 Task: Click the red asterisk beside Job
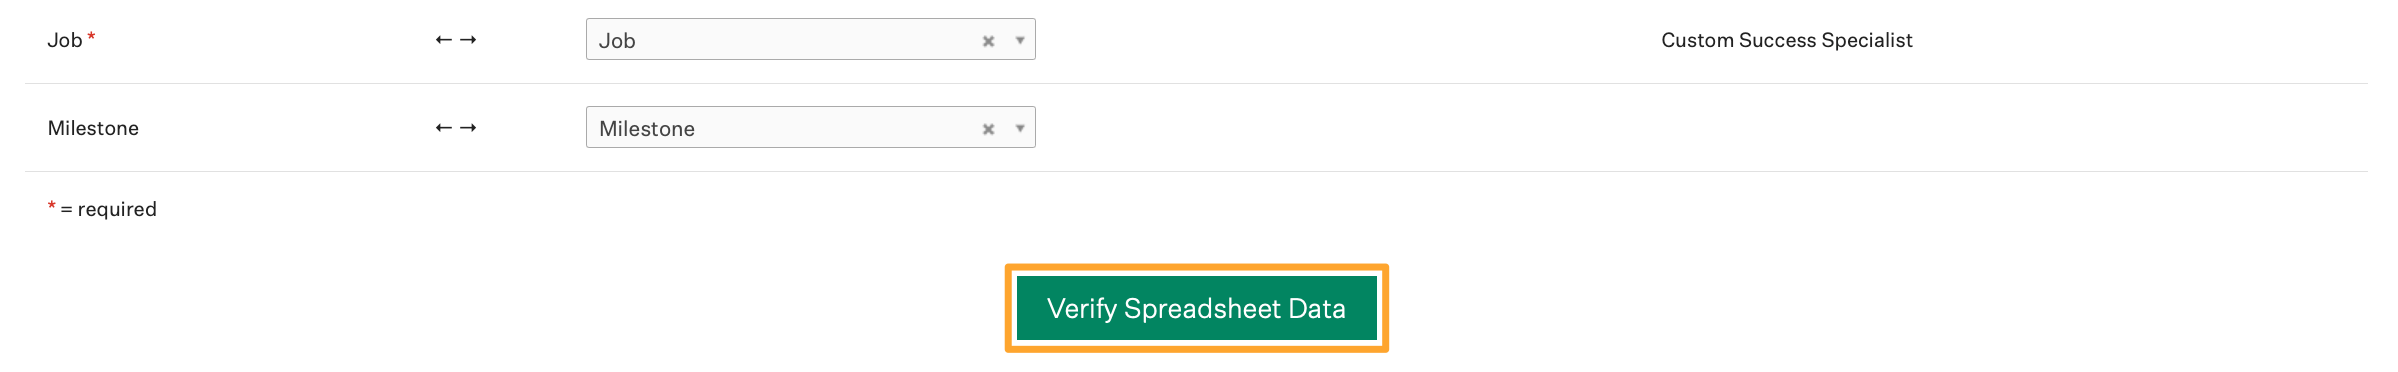point(92,37)
